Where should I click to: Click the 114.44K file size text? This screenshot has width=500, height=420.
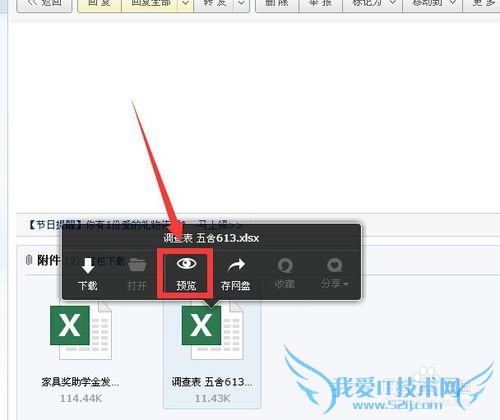pos(81,398)
